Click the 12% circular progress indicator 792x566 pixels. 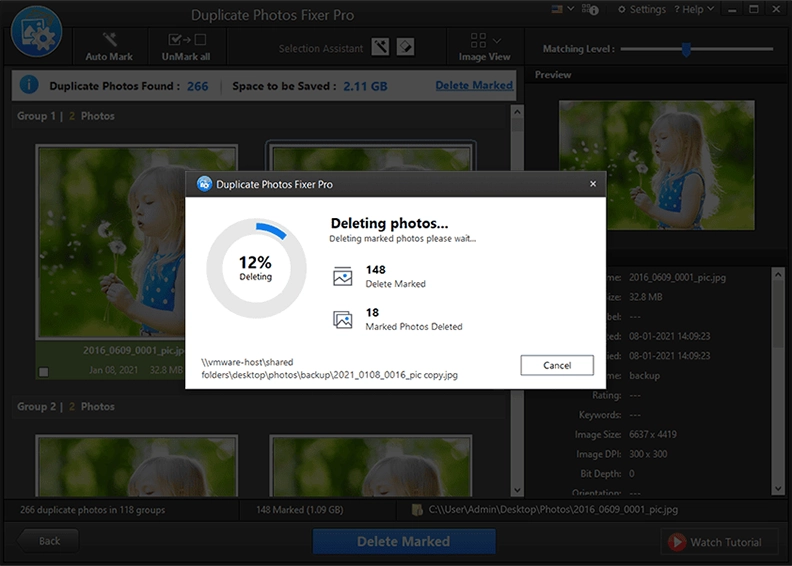tap(256, 268)
